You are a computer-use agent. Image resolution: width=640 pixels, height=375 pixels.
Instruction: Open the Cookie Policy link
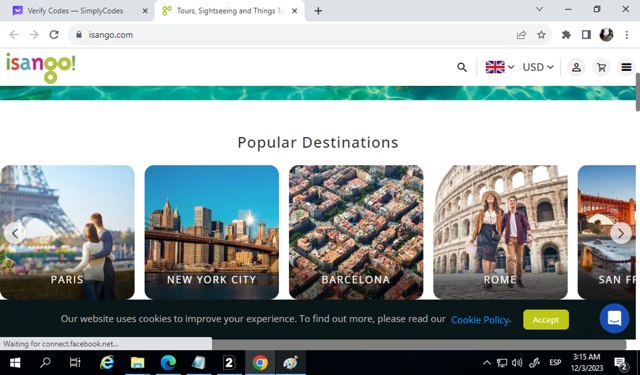coord(480,320)
